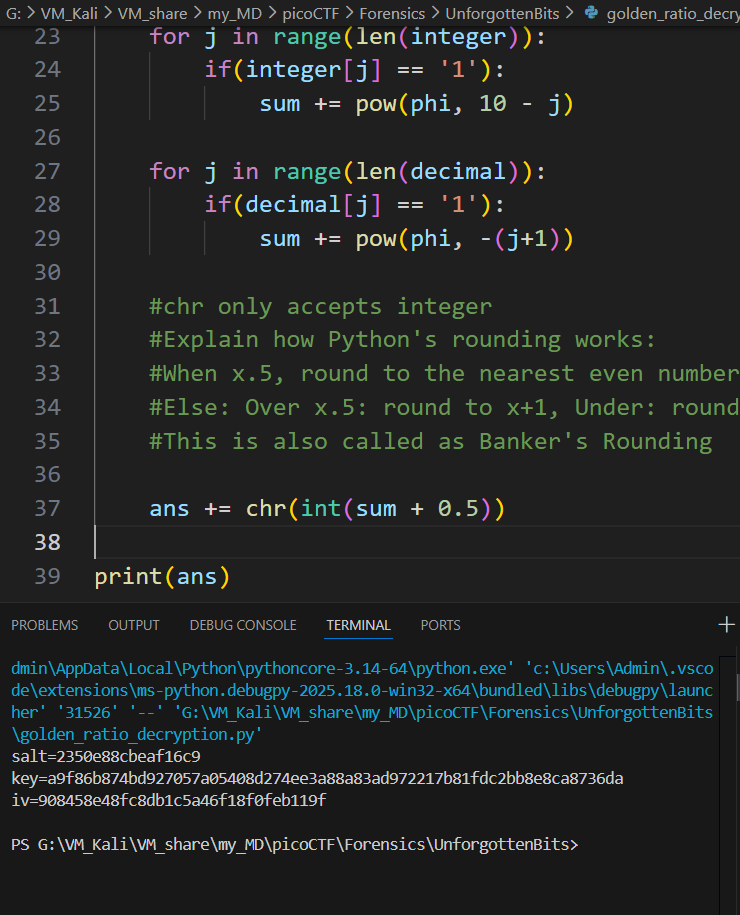This screenshot has height=915, width=740.
Task: Click the PowerShell prompt line in terminal
Action: [295, 844]
